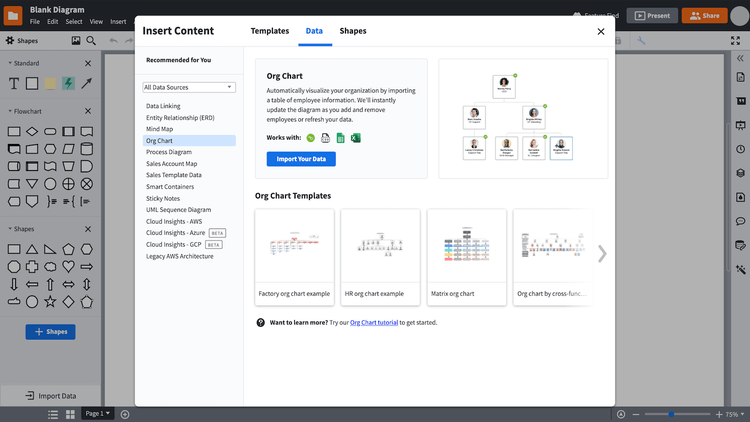Screen dimensions: 750x422
Task: Open the history clock icon in right sidebar
Action: [x=740, y=149]
